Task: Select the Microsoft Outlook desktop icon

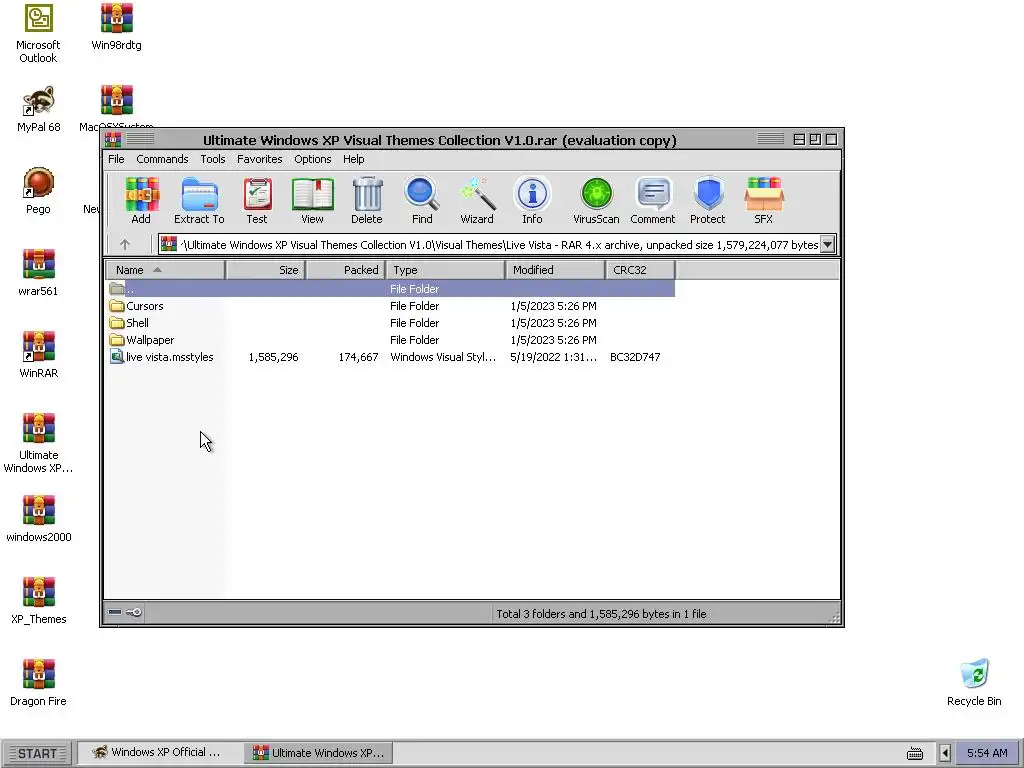Action: (38, 34)
